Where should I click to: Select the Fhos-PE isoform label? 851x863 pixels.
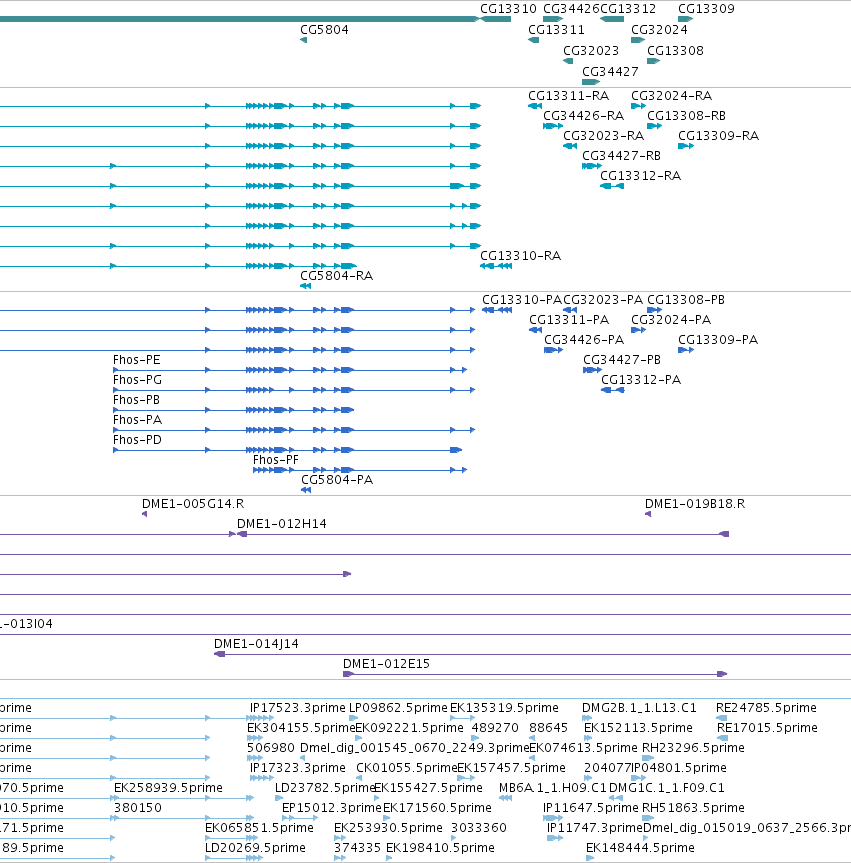point(137,360)
